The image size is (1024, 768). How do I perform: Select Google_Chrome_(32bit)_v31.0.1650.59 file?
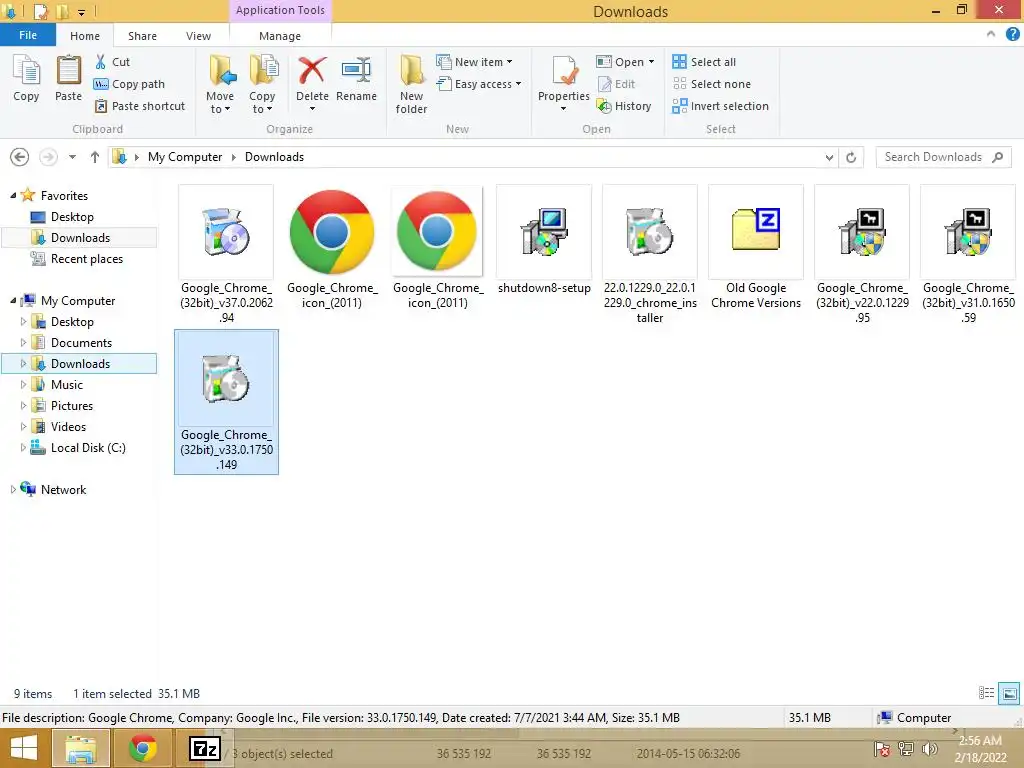[x=968, y=255]
